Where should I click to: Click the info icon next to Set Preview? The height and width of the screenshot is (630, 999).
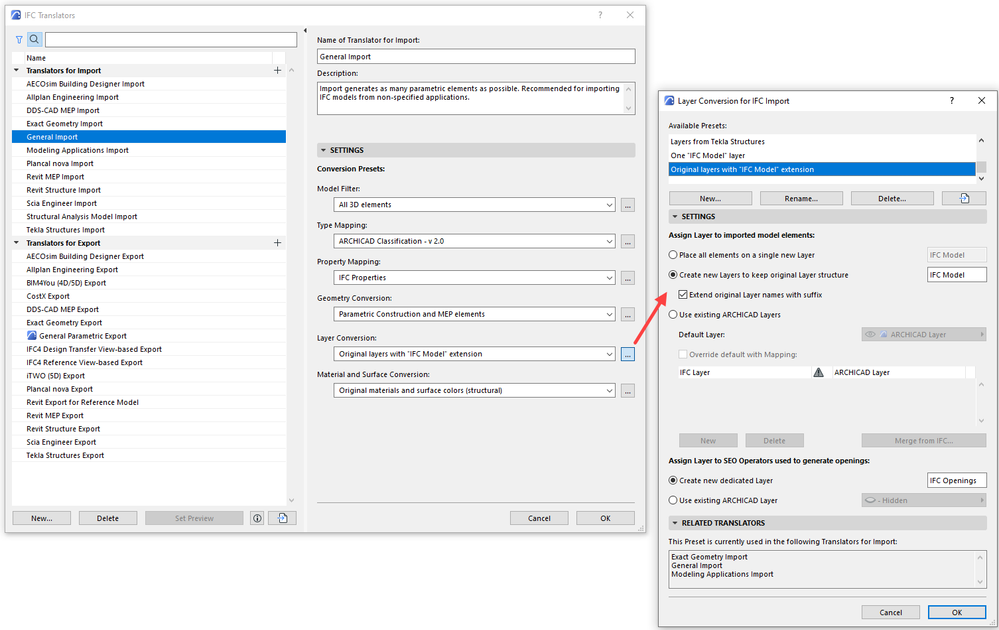pos(257,519)
